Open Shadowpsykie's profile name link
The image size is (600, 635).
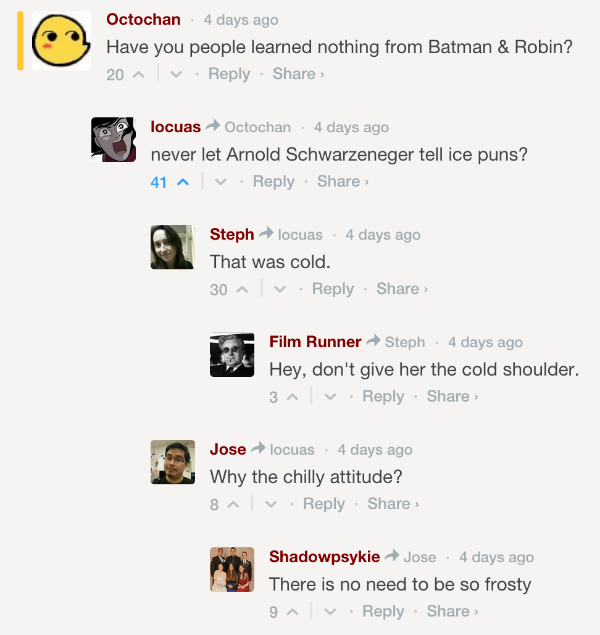(324, 557)
